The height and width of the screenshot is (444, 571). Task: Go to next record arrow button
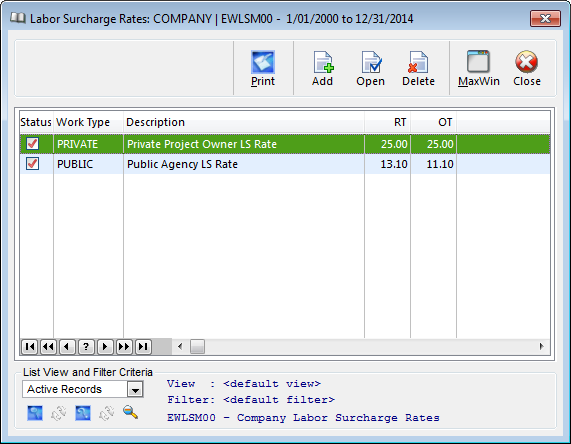[105, 346]
